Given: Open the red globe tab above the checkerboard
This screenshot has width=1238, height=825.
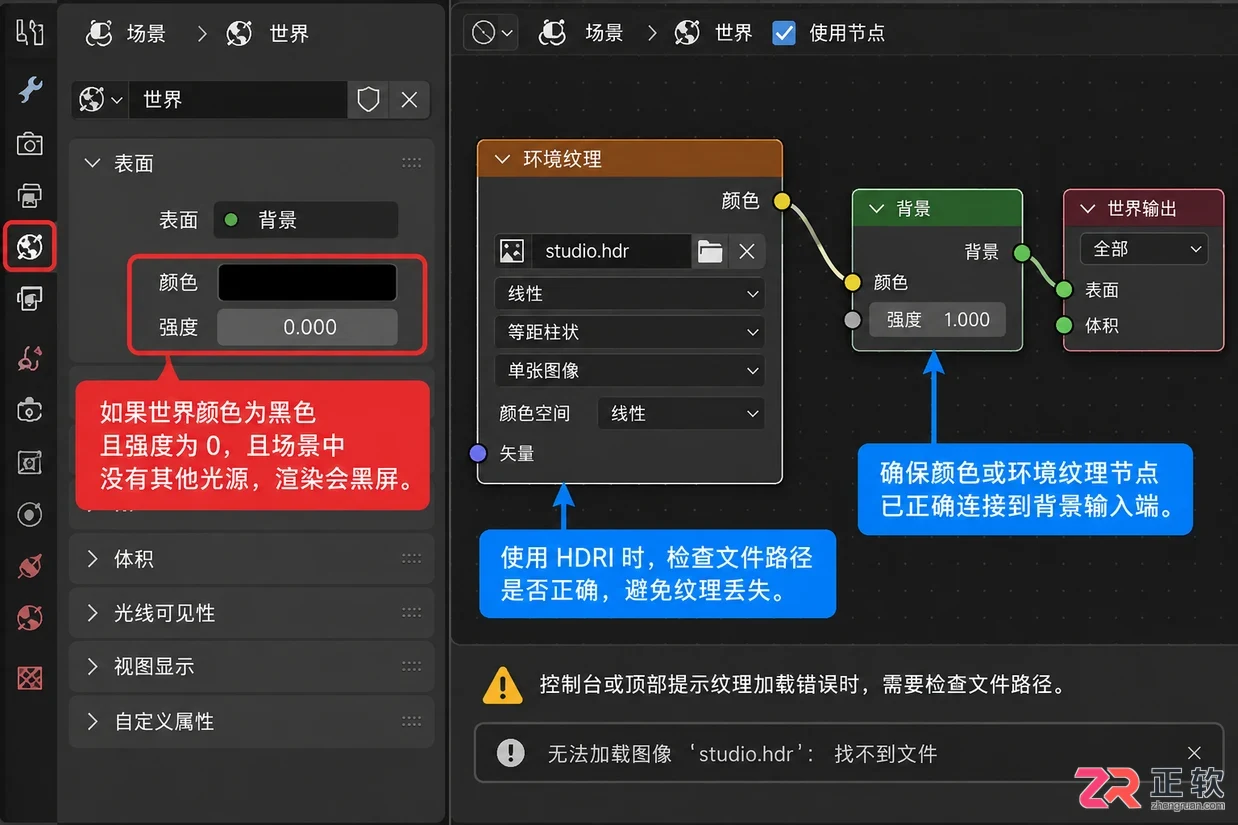Looking at the screenshot, I should [x=30, y=619].
